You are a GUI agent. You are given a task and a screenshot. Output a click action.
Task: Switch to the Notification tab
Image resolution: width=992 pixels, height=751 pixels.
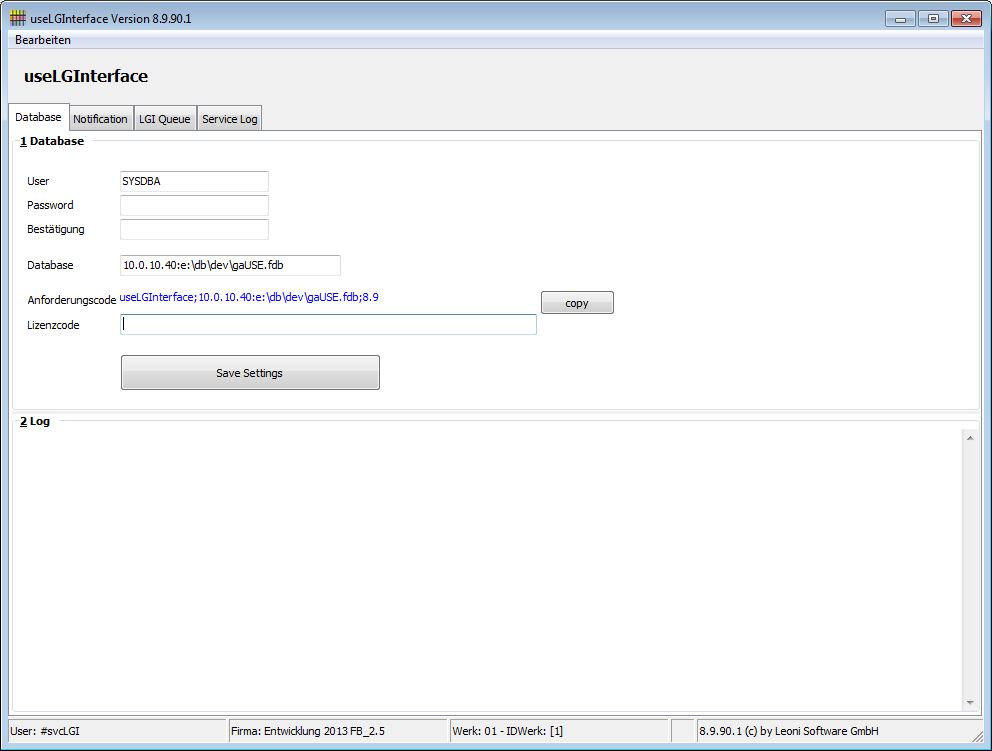coord(101,119)
